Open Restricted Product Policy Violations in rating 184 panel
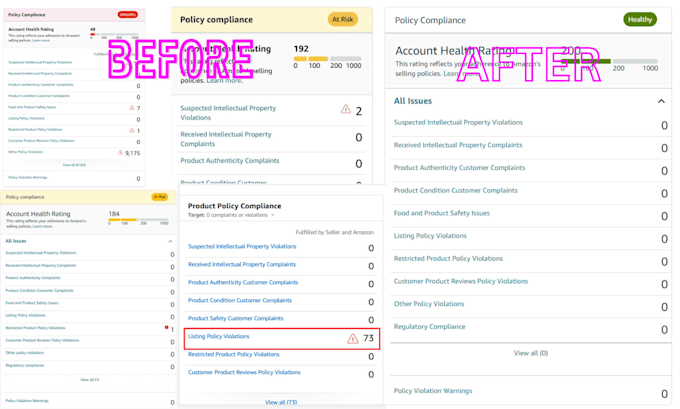Screen dimensions: 680x409 (x=35, y=328)
